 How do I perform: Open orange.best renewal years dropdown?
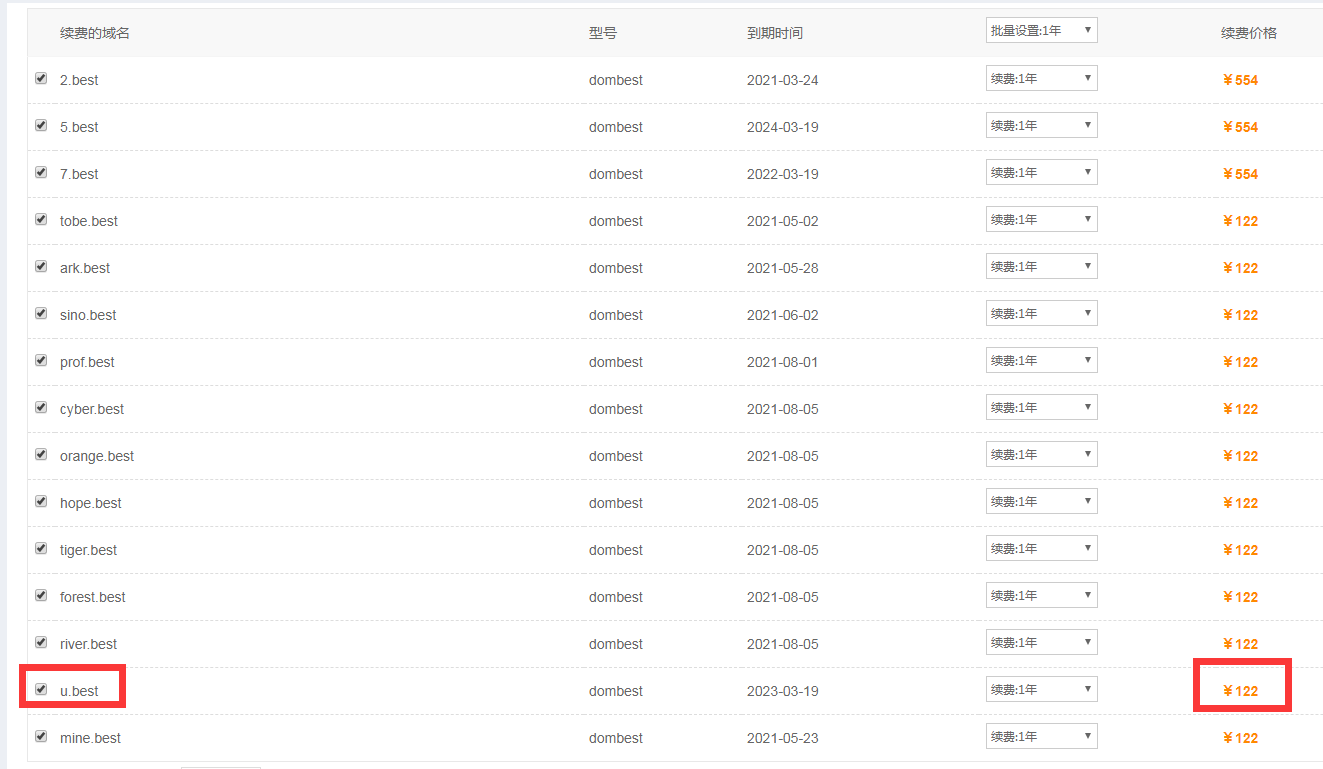coord(1041,455)
